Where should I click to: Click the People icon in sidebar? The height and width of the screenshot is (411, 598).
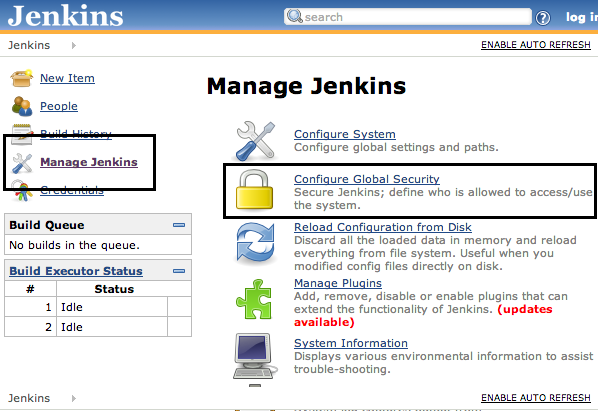[22, 106]
